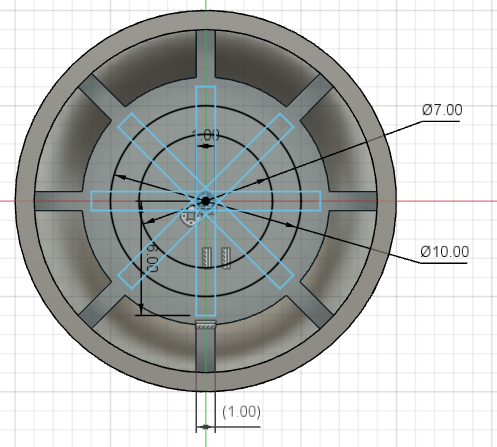Select the outer gray rim of the body
The width and height of the screenshot is (497, 447).
206,20
